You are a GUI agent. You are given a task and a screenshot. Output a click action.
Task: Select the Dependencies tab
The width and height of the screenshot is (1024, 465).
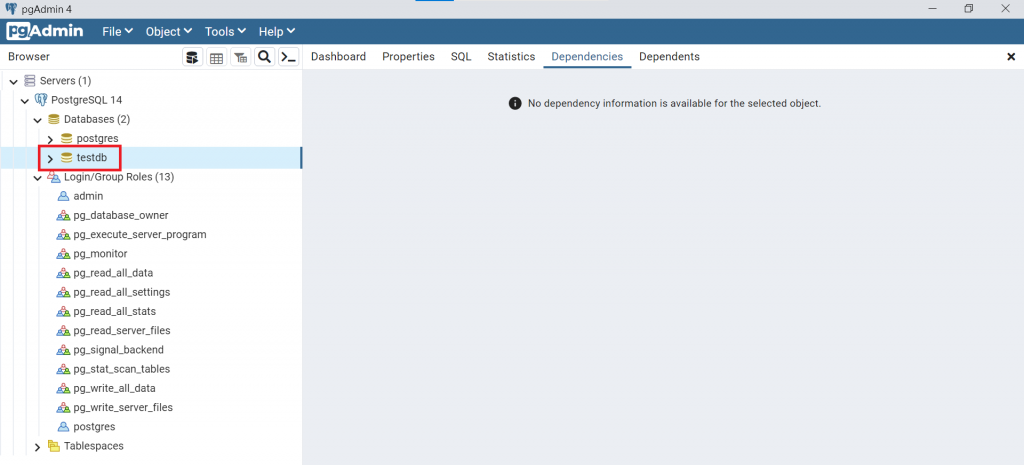tap(587, 57)
